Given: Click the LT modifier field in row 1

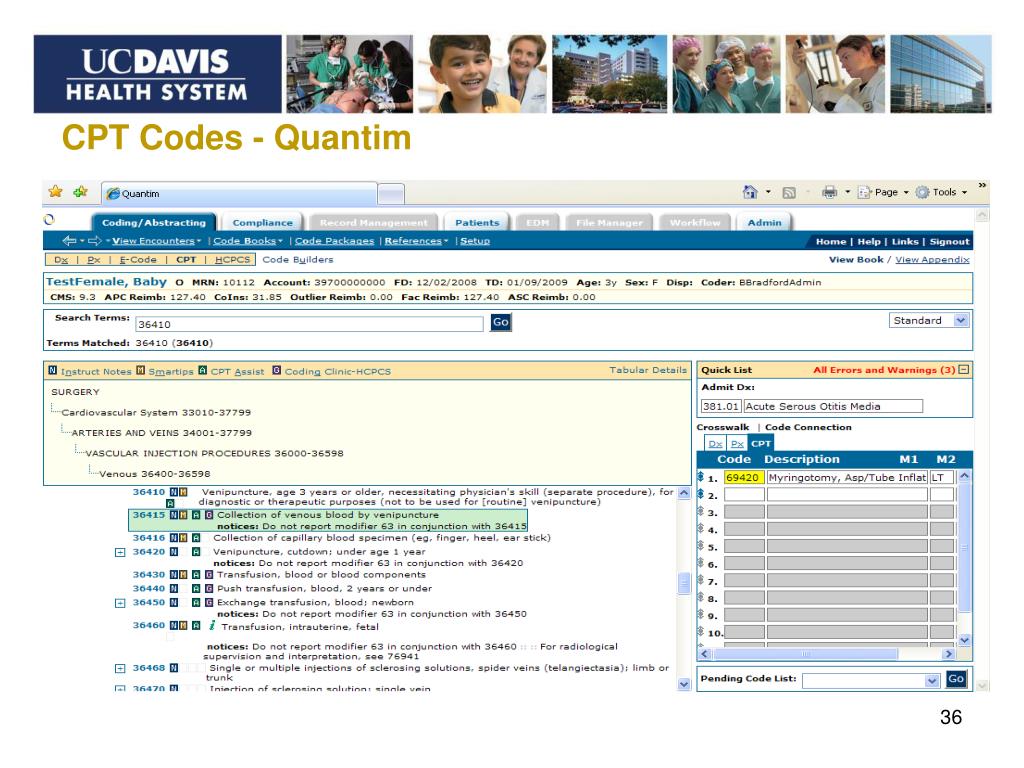Looking at the screenshot, I should coord(942,477).
